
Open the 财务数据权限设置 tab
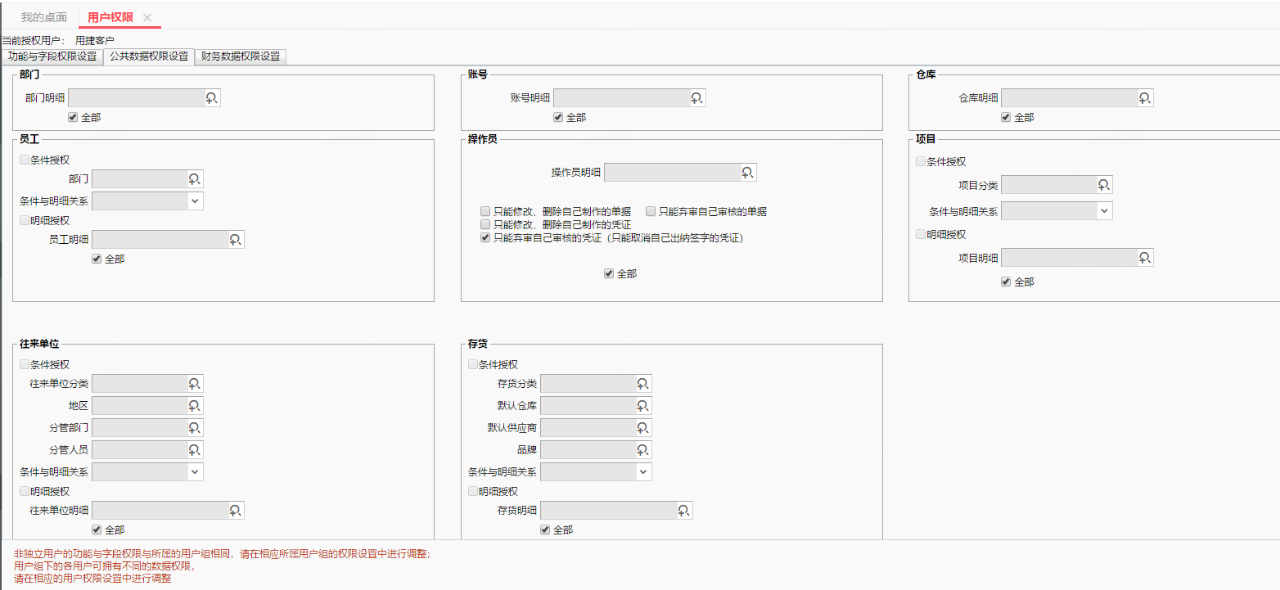[x=240, y=57]
